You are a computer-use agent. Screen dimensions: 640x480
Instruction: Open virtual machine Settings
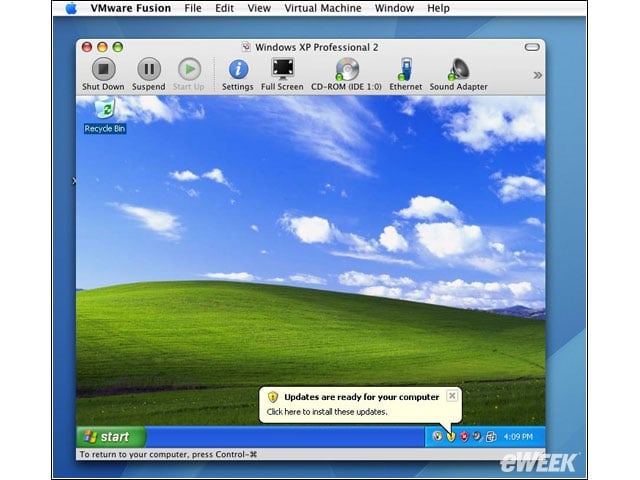(238, 74)
